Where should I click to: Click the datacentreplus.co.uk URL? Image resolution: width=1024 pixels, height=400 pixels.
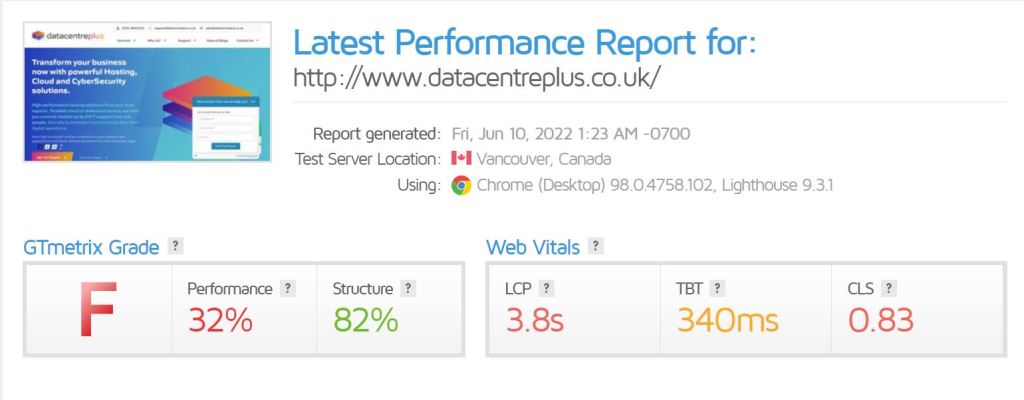(477, 77)
